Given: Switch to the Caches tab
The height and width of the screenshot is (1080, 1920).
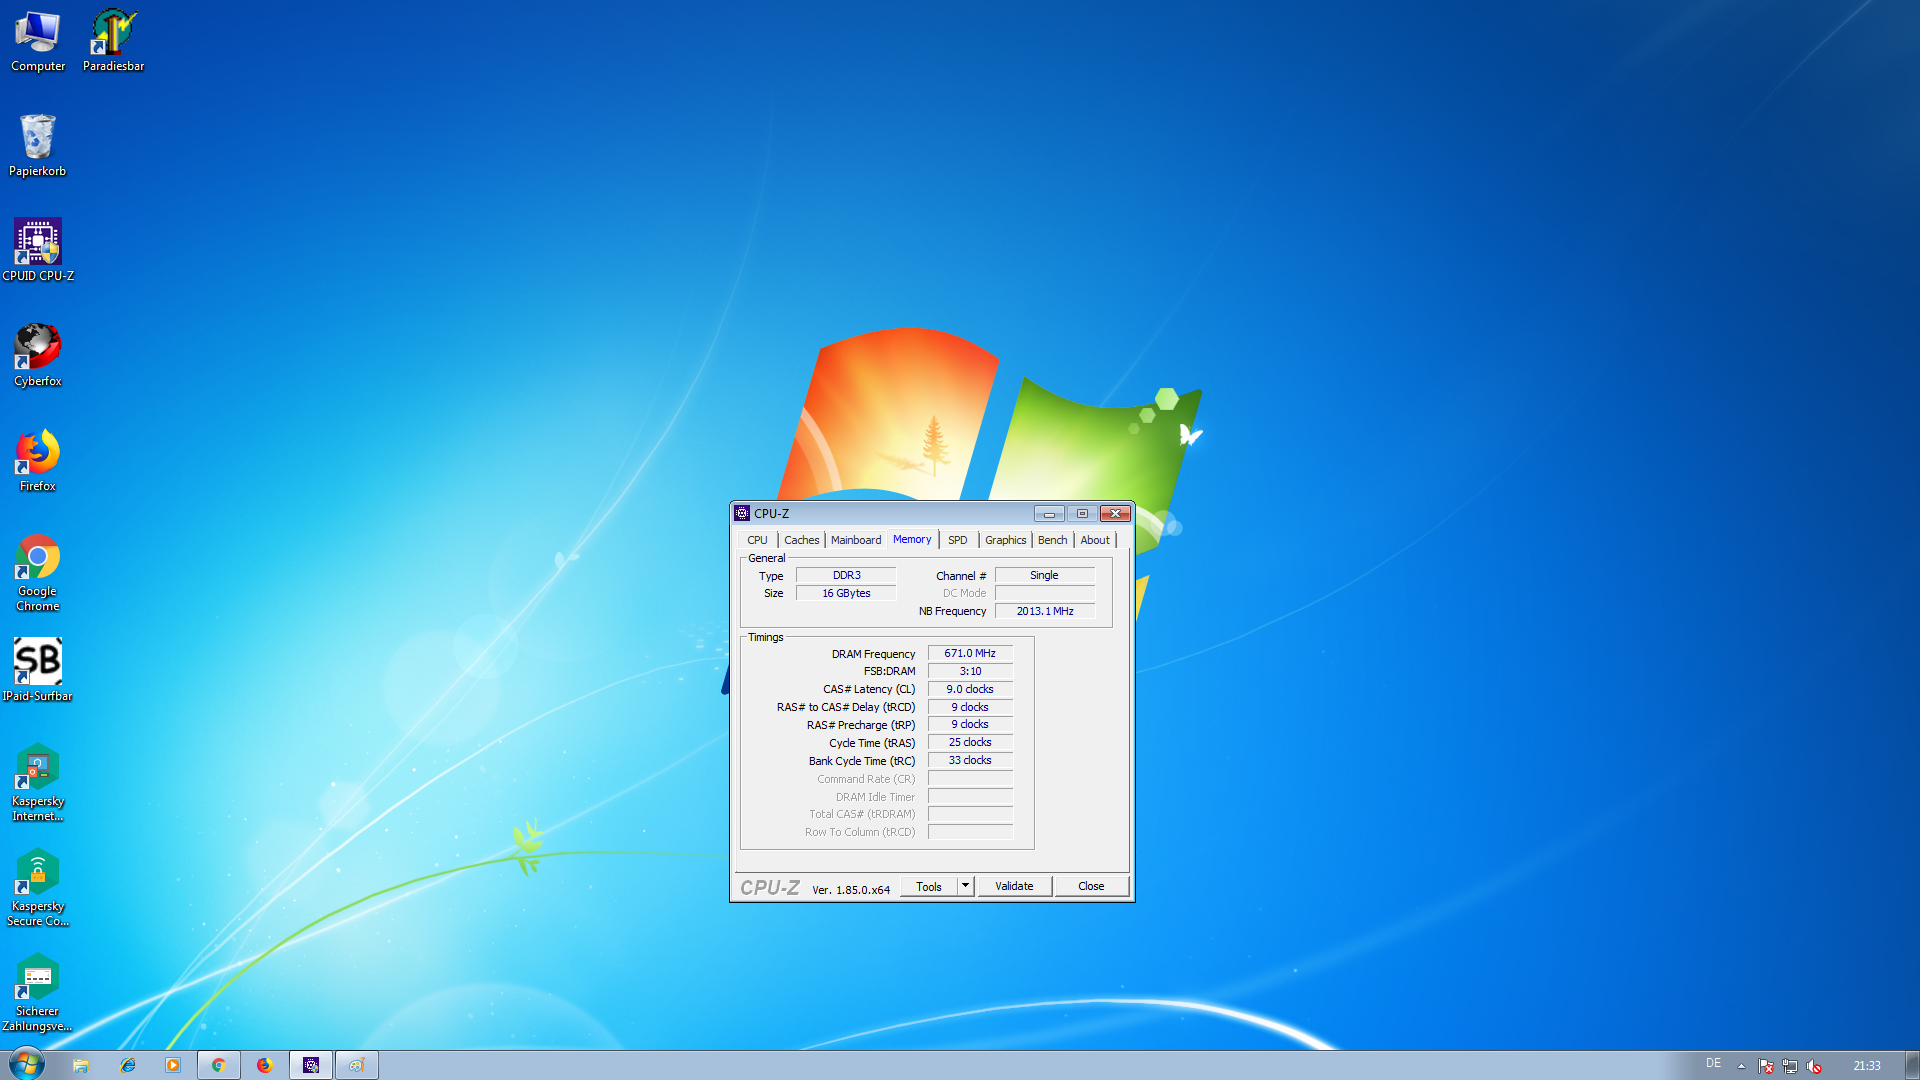Looking at the screenshot, I should pos(801,540).
